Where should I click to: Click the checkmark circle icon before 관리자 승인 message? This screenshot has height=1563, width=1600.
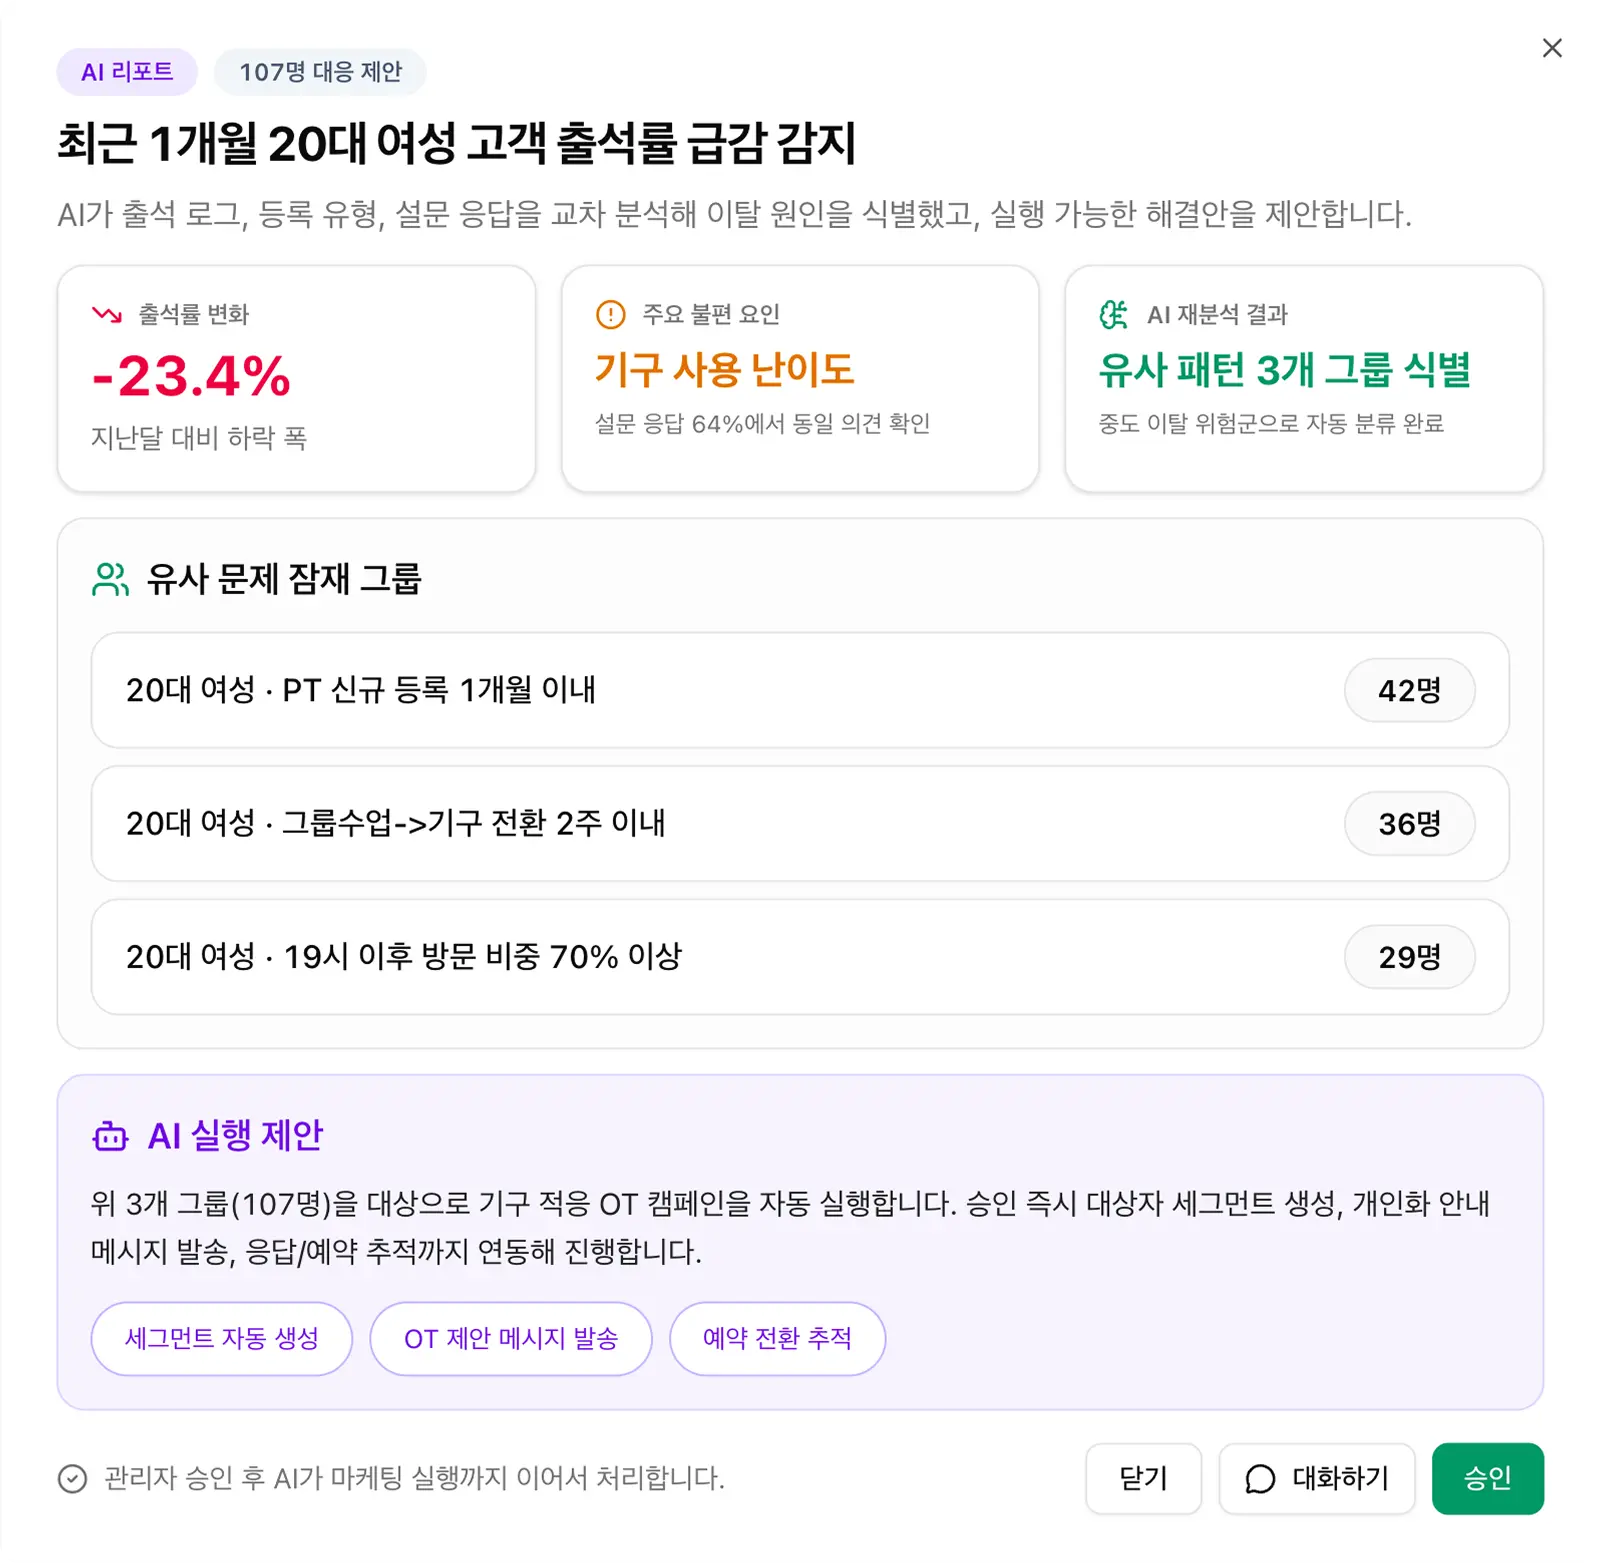71,1478
